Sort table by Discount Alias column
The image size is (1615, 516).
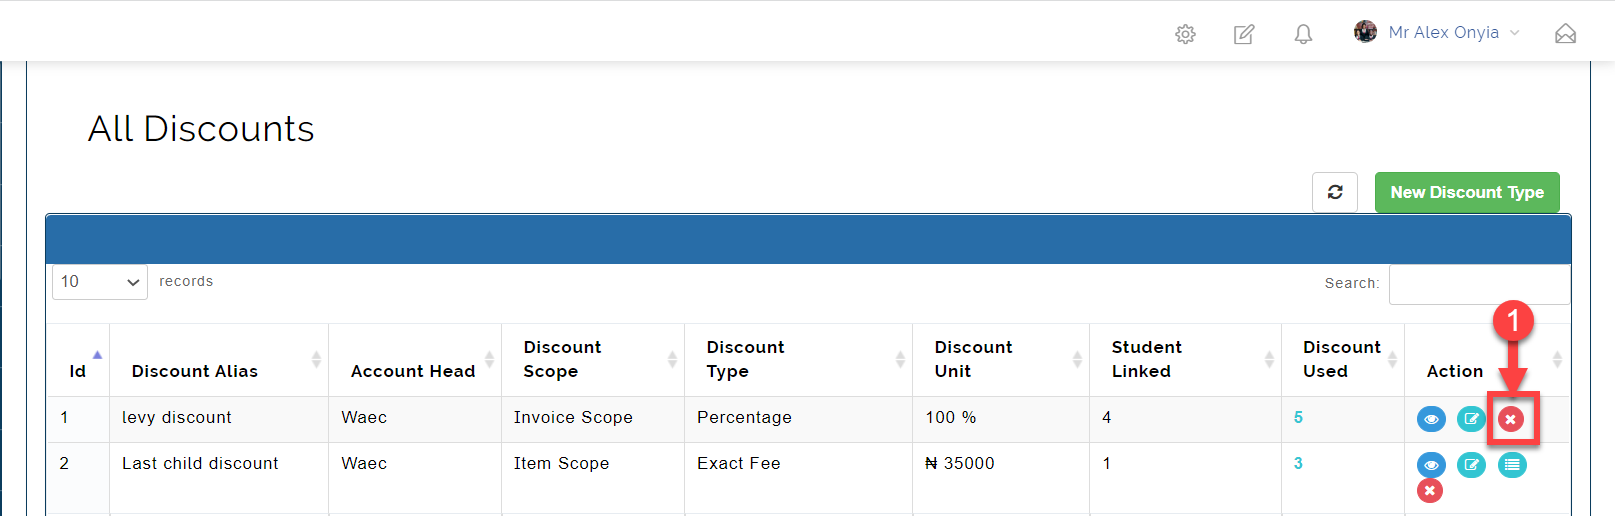(219, 360)
